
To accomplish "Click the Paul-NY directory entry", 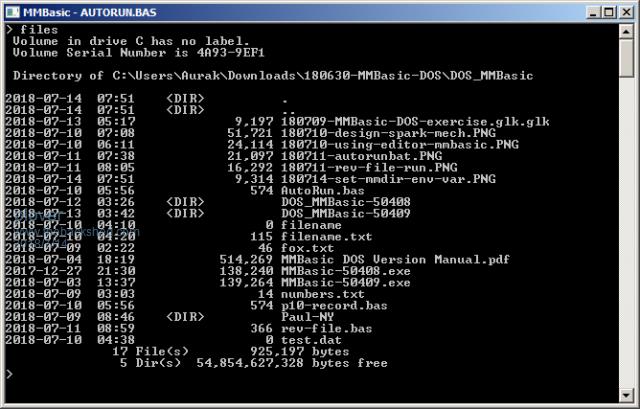I will (305, 318).
